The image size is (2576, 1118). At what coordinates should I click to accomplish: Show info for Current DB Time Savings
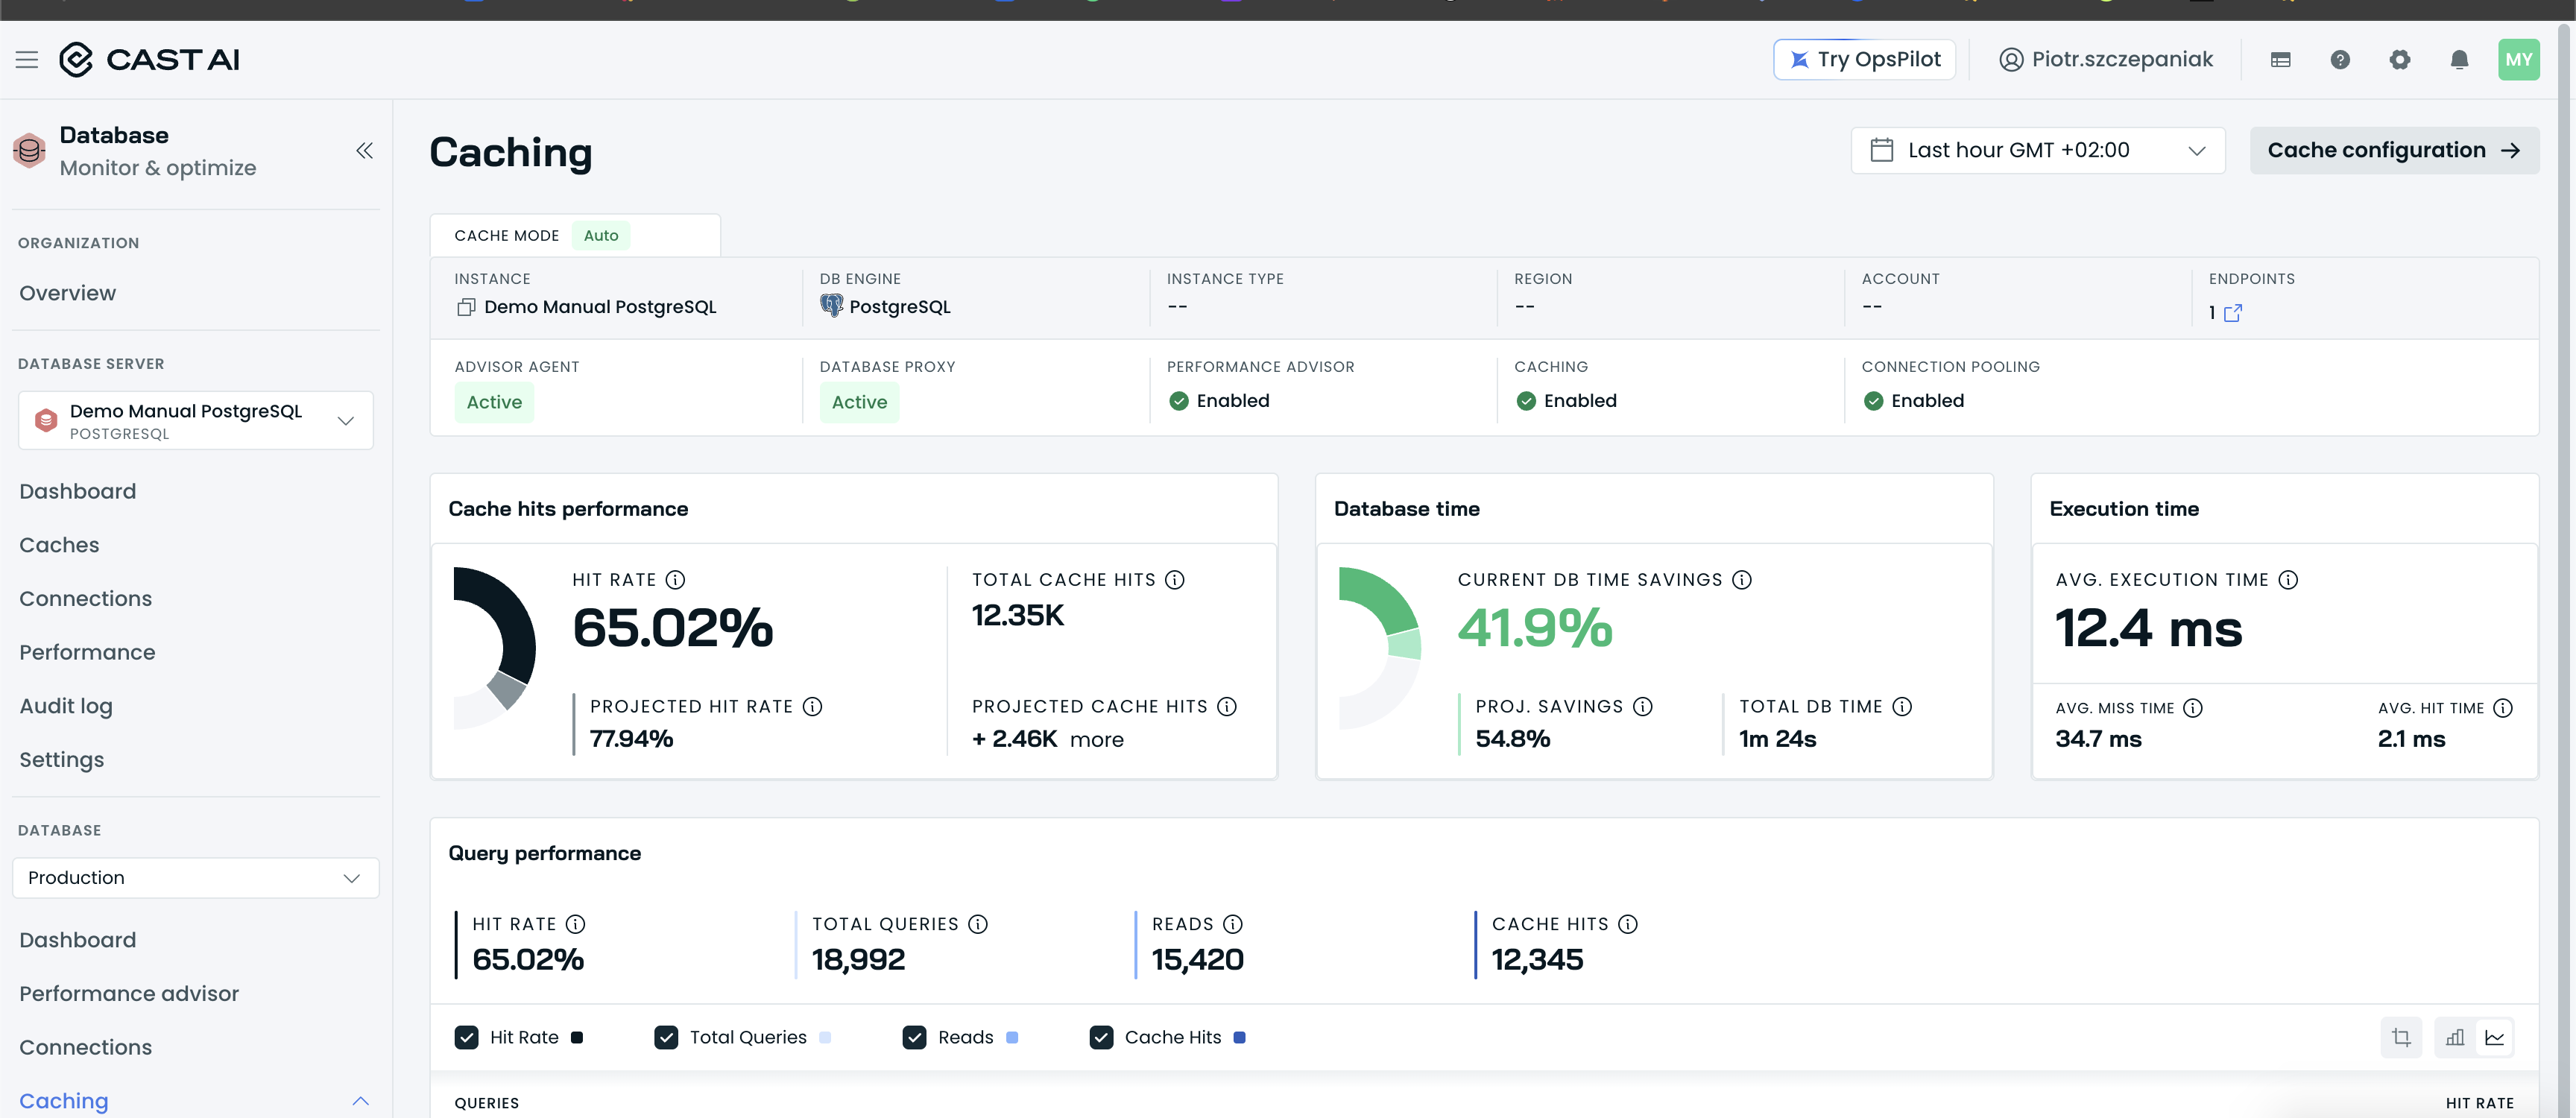[1742, 580]
